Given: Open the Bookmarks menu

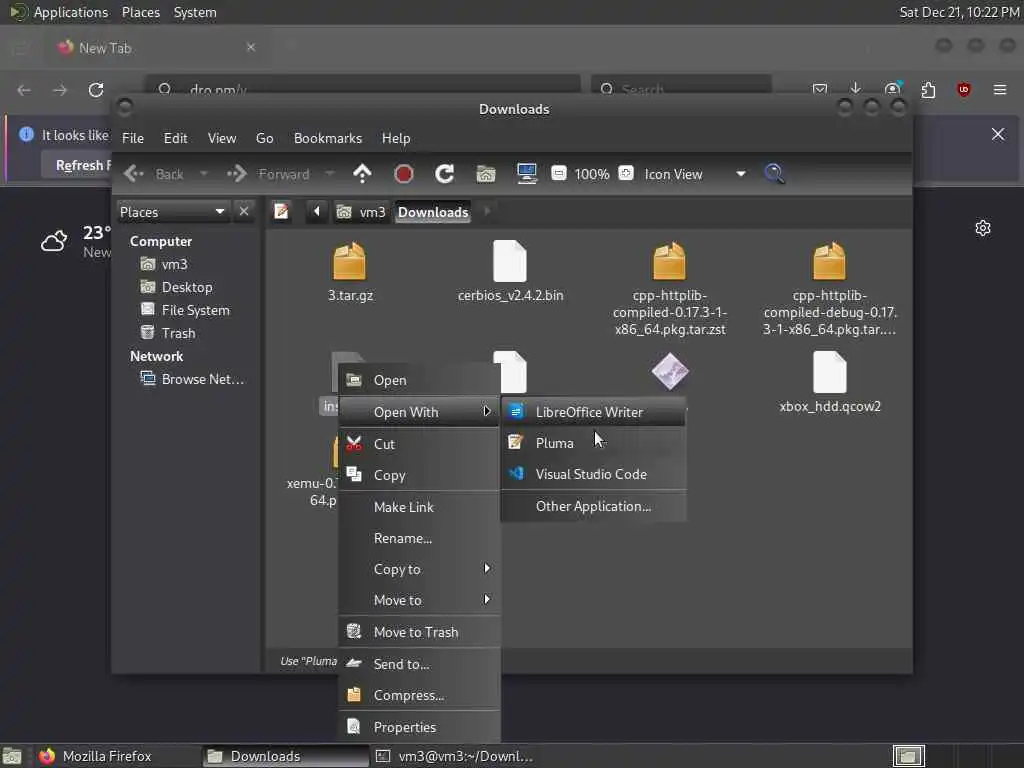Looking at the screenshot, I should 328,138.
